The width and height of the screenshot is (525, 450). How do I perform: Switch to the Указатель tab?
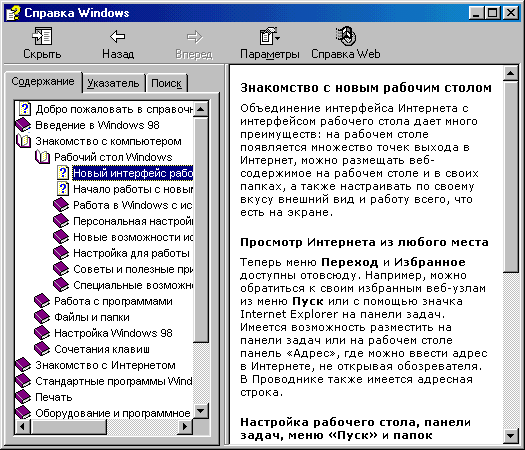click(113, 83)
